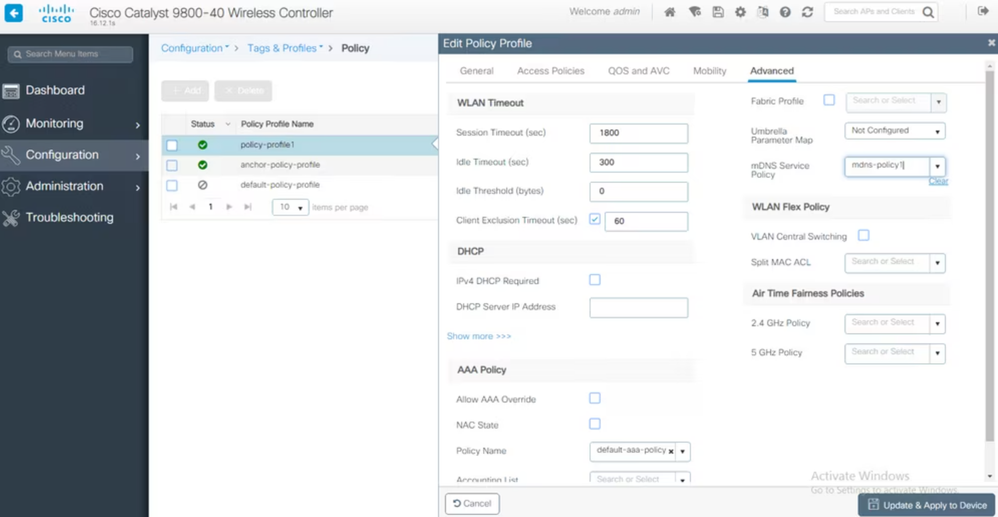This screenshot has height=517, width=998.
Task: Open the help question mark icon
Action: click(x=785, y=12)
